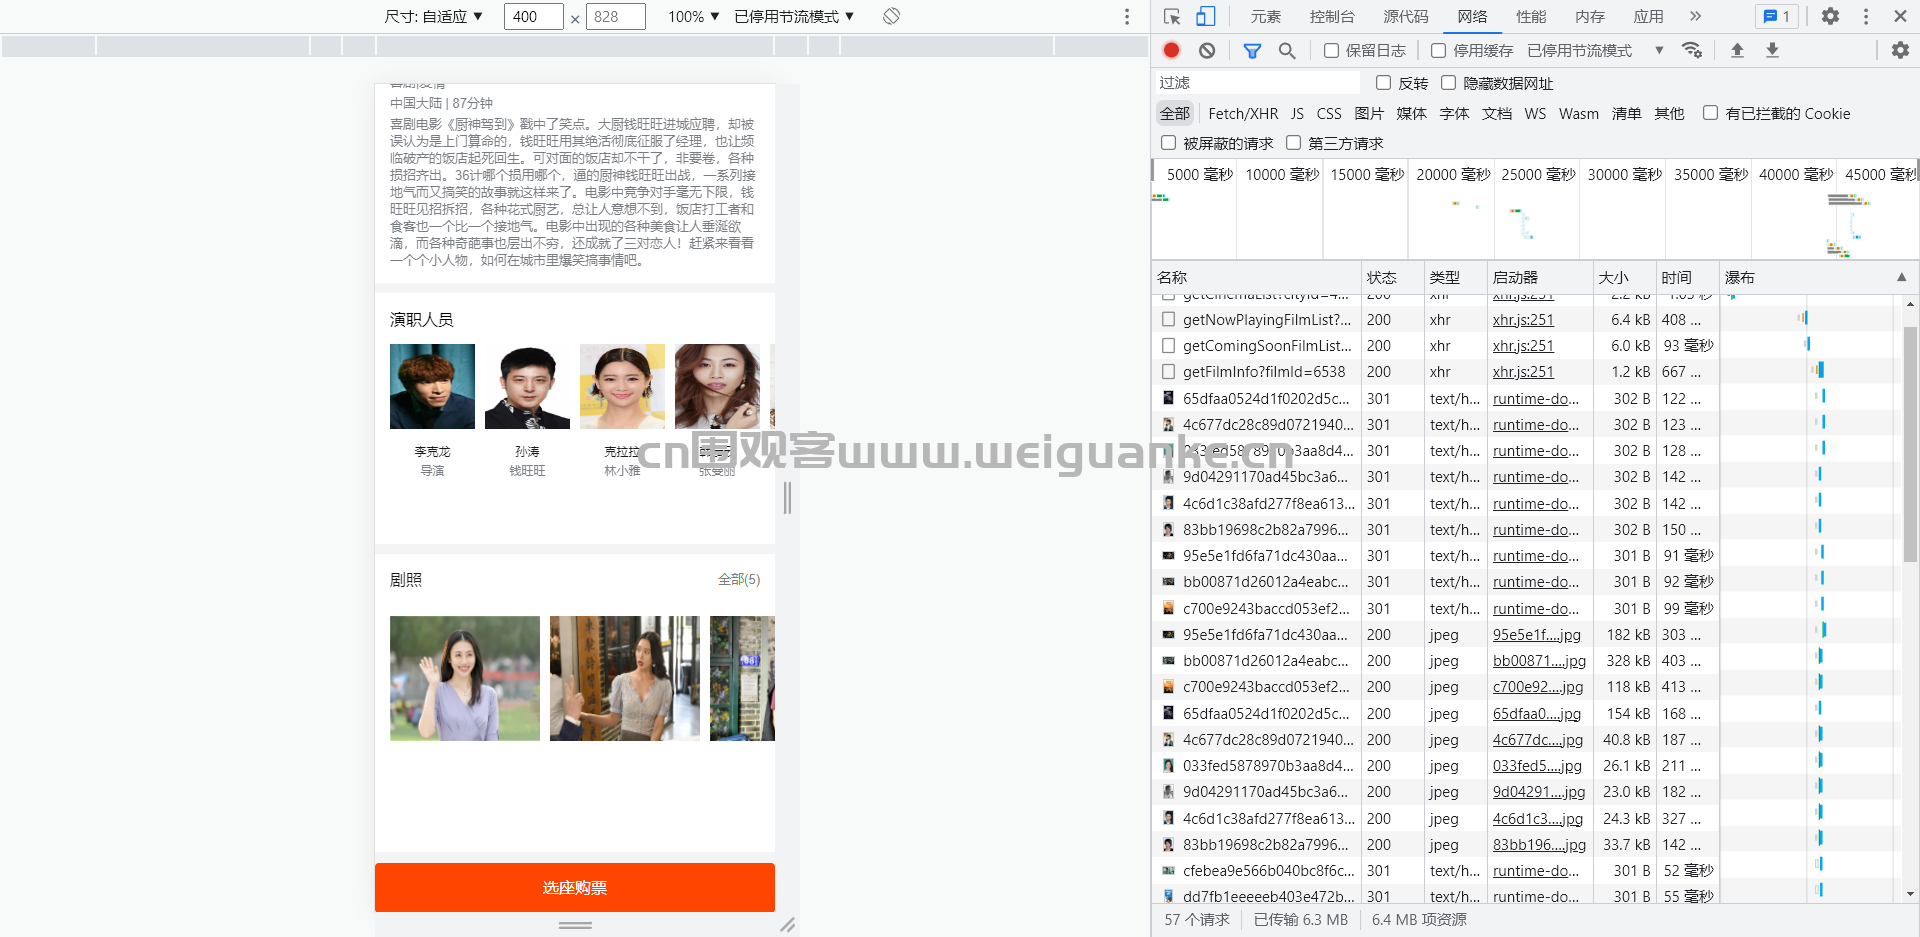This screenshot has height=937, width=1920.
Task: Click the inspect element picker icon
Action: point(1173,16)
